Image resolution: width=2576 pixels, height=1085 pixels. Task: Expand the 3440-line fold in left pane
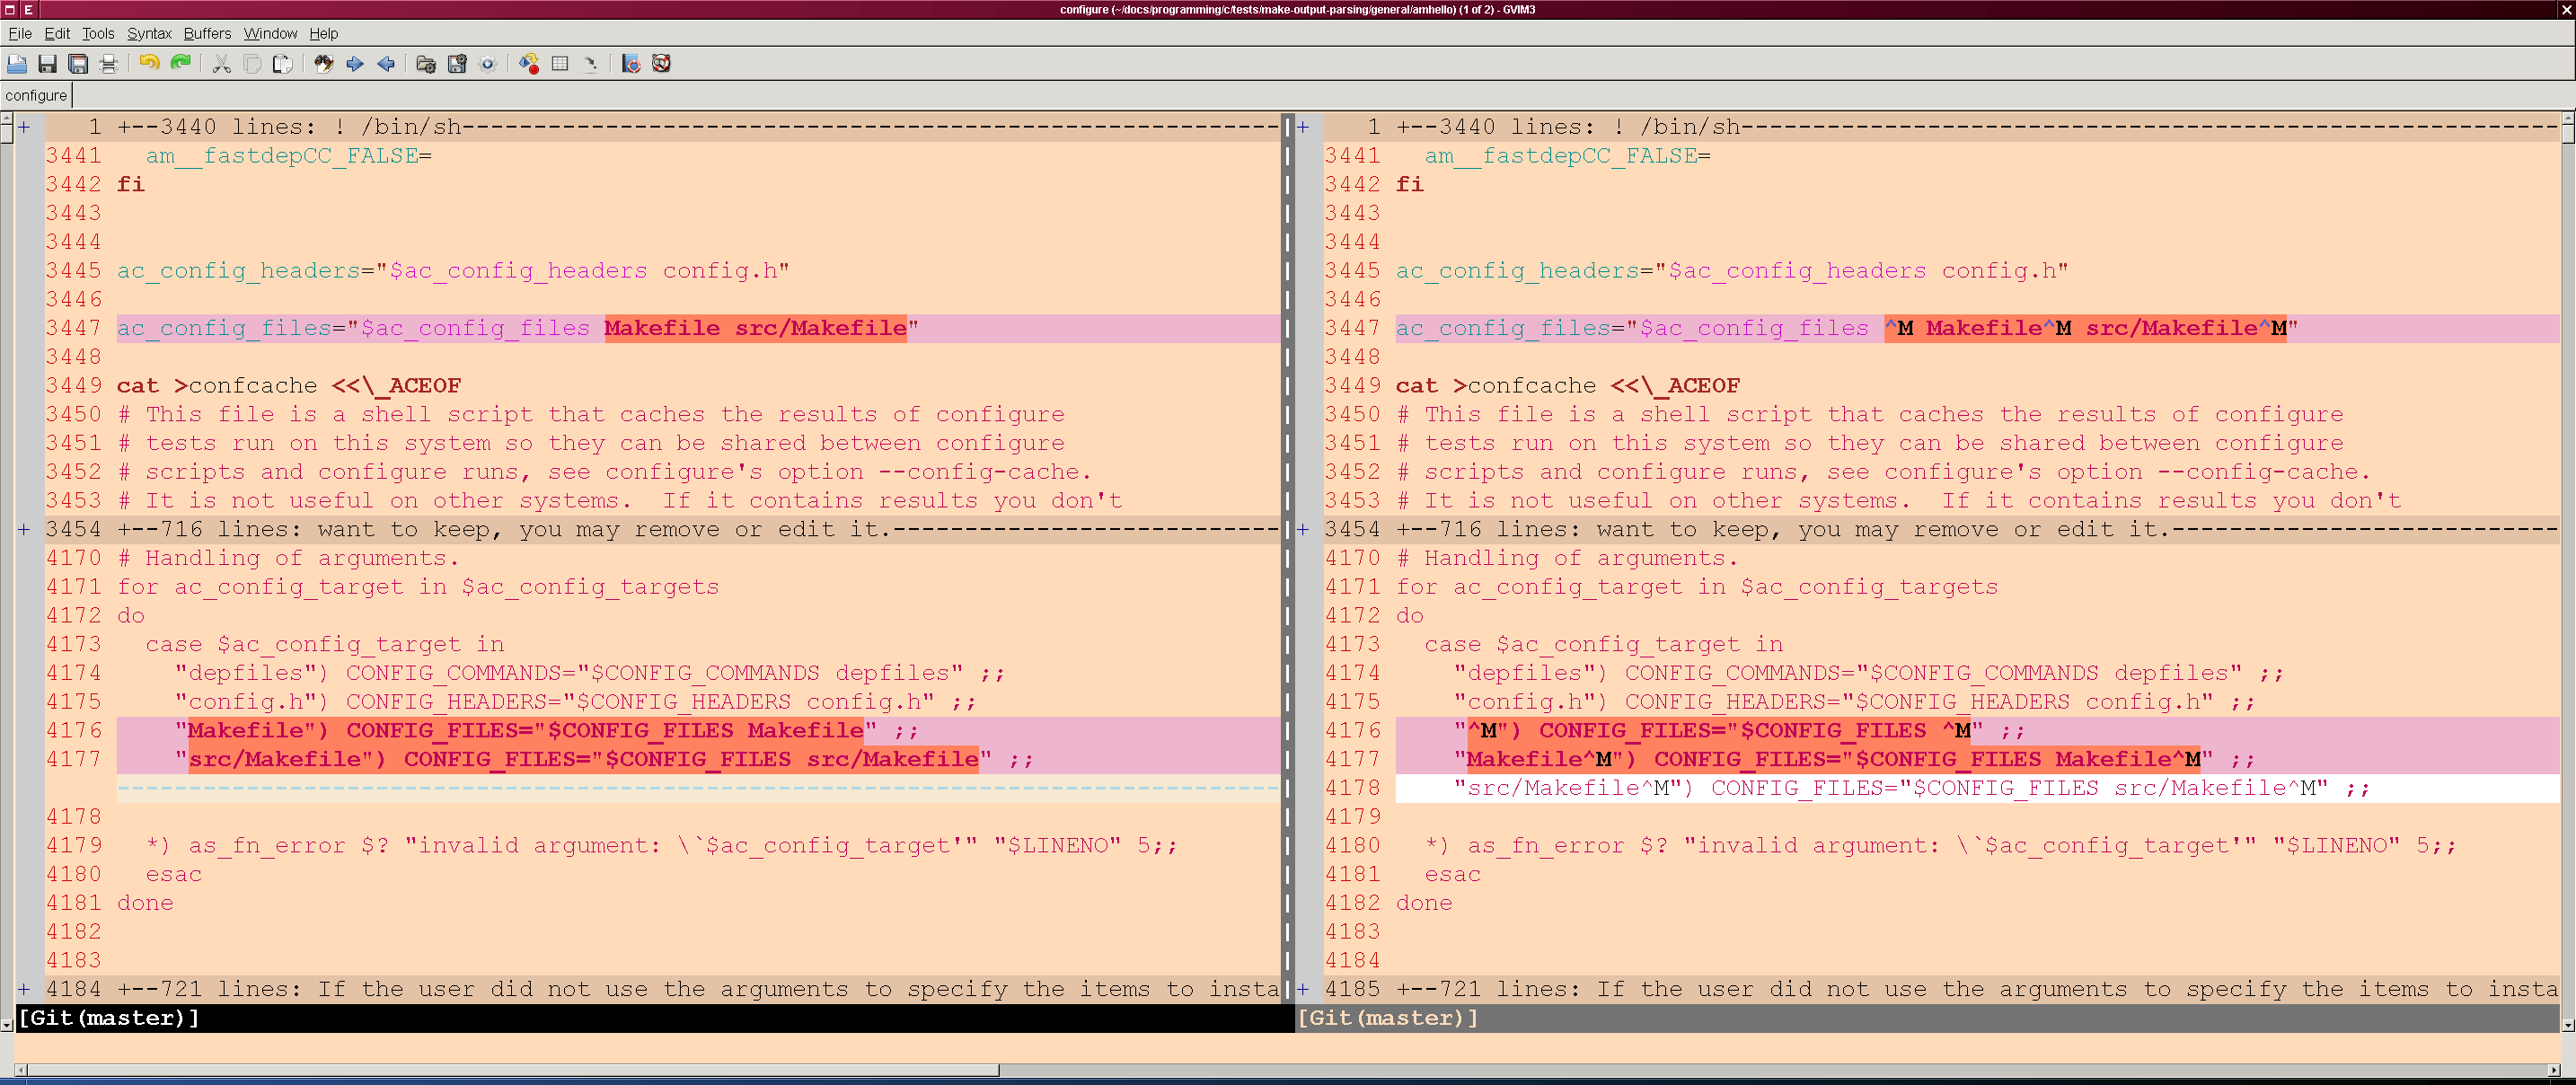[24, 127]
